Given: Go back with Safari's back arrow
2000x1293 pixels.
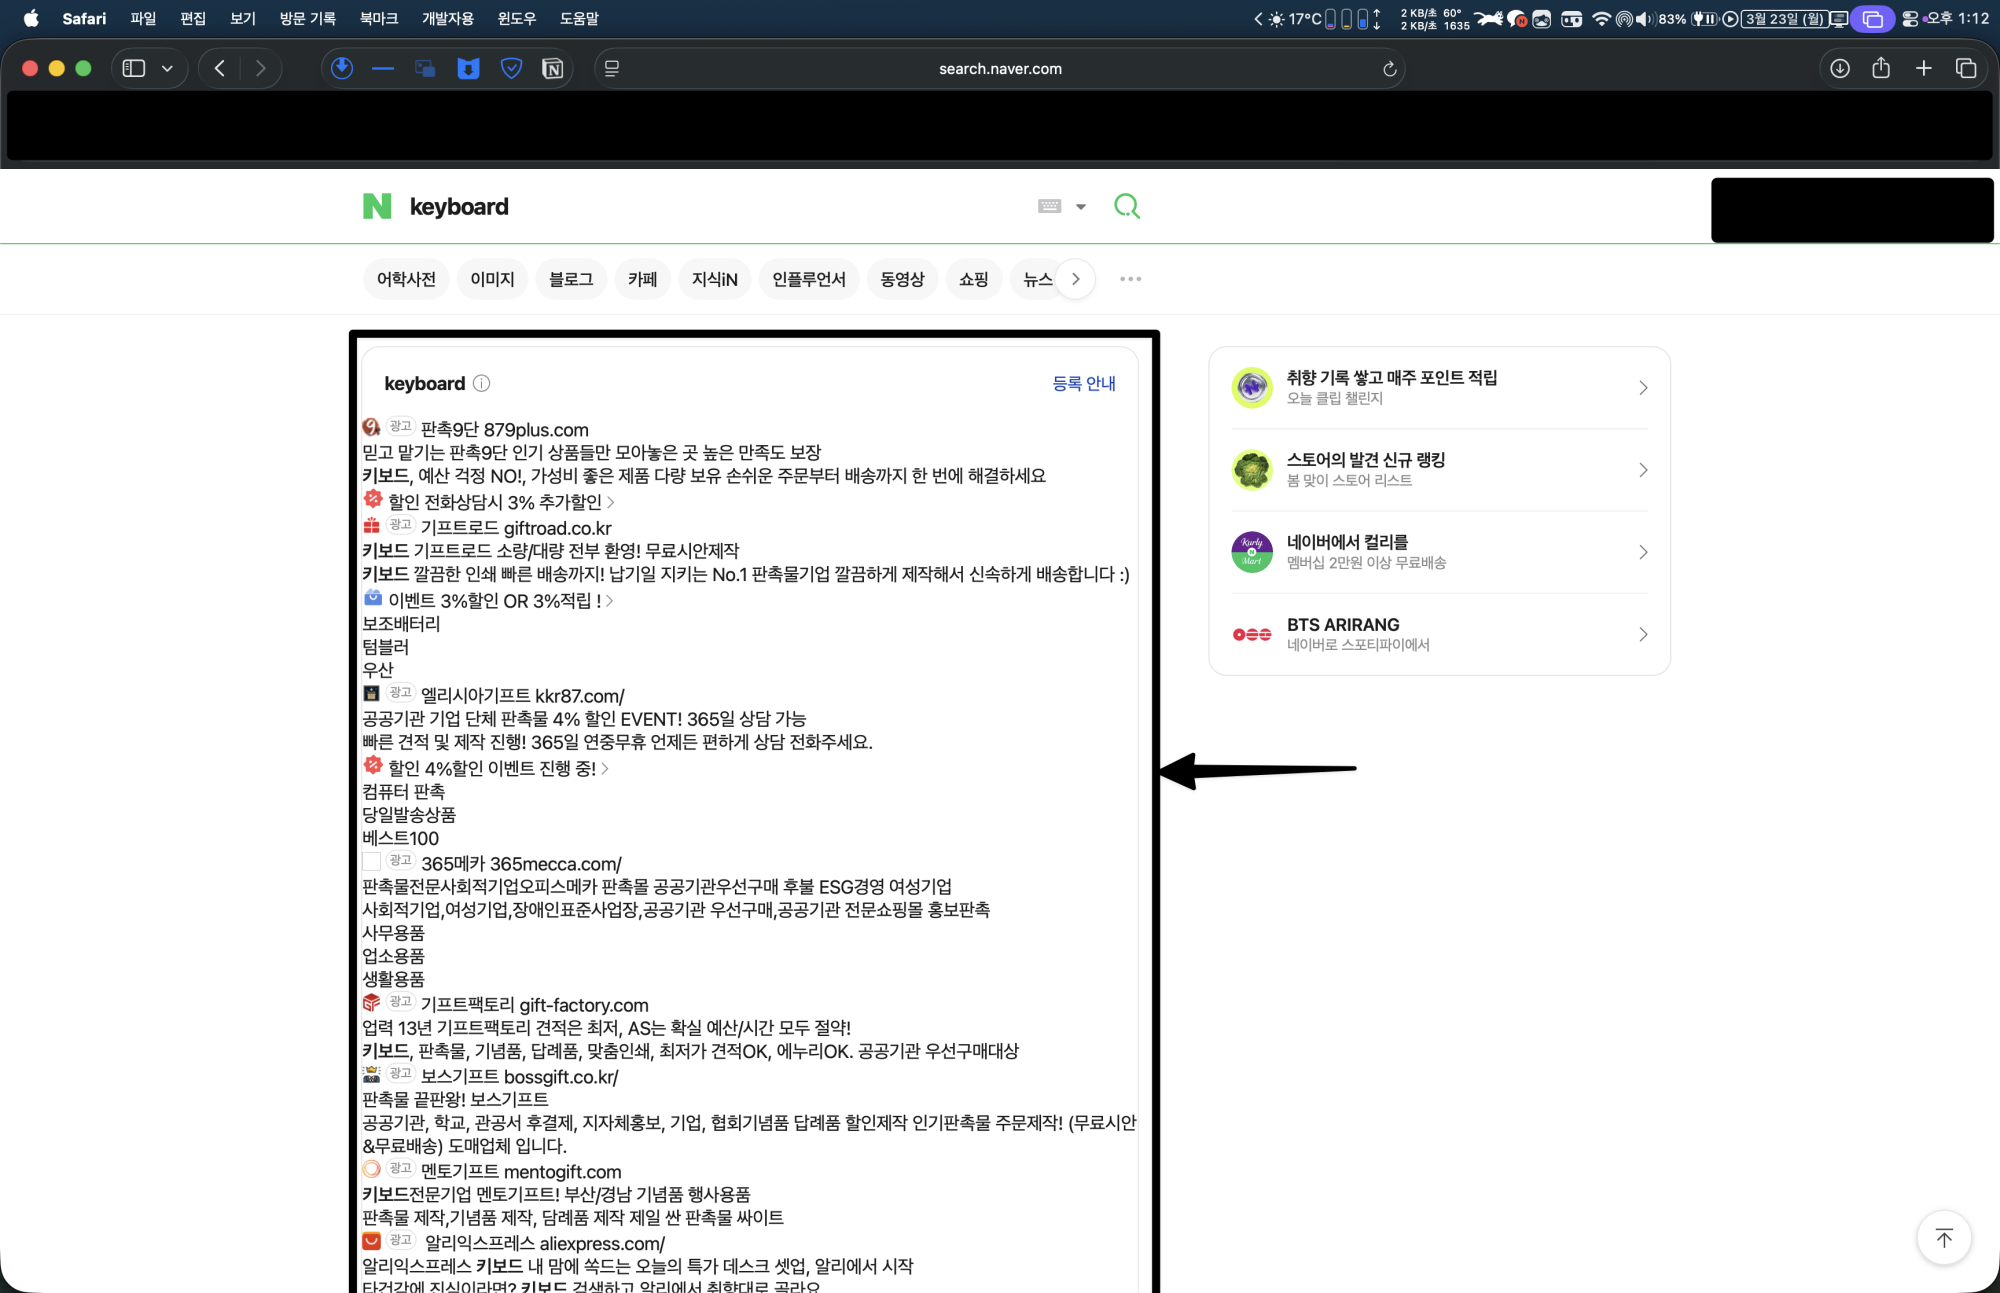Looking at the screenshot, I should (220, 68).
